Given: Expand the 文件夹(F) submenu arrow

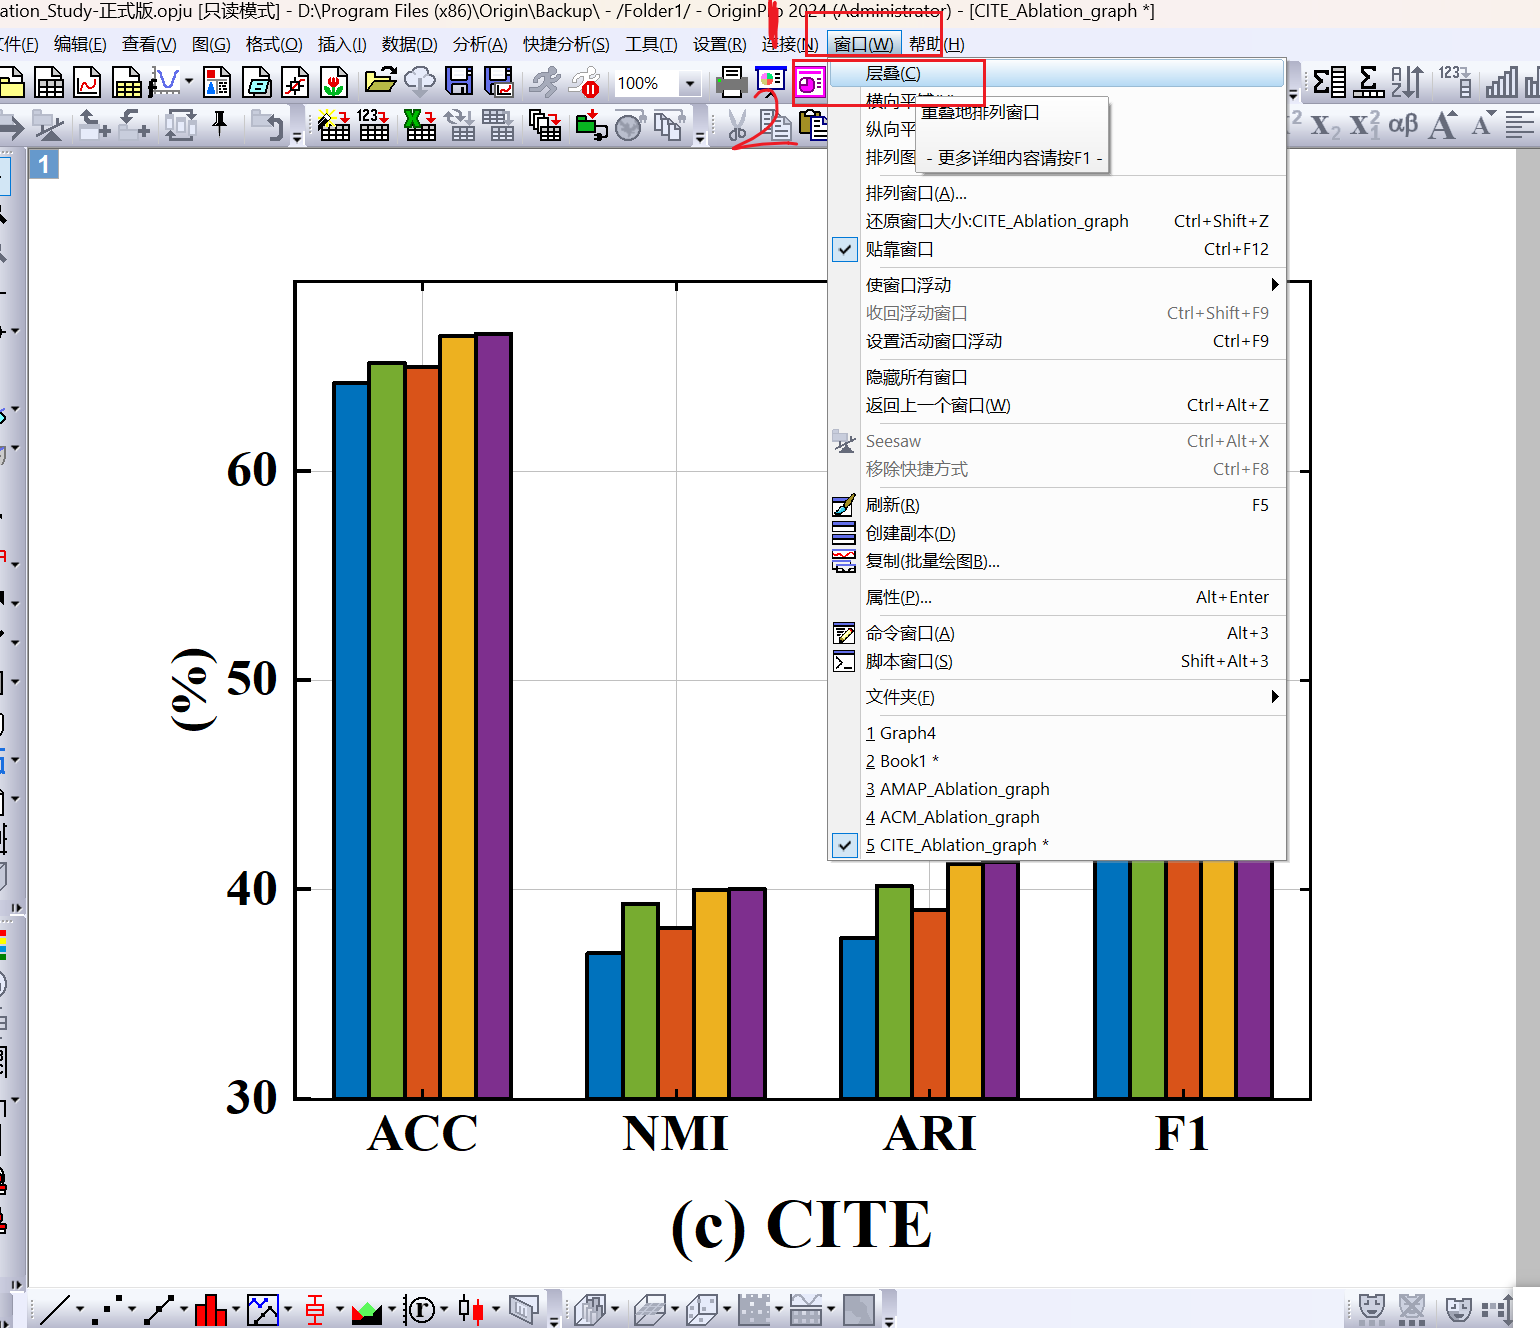Looking at the screenshot, I should tap(1275, 697).
